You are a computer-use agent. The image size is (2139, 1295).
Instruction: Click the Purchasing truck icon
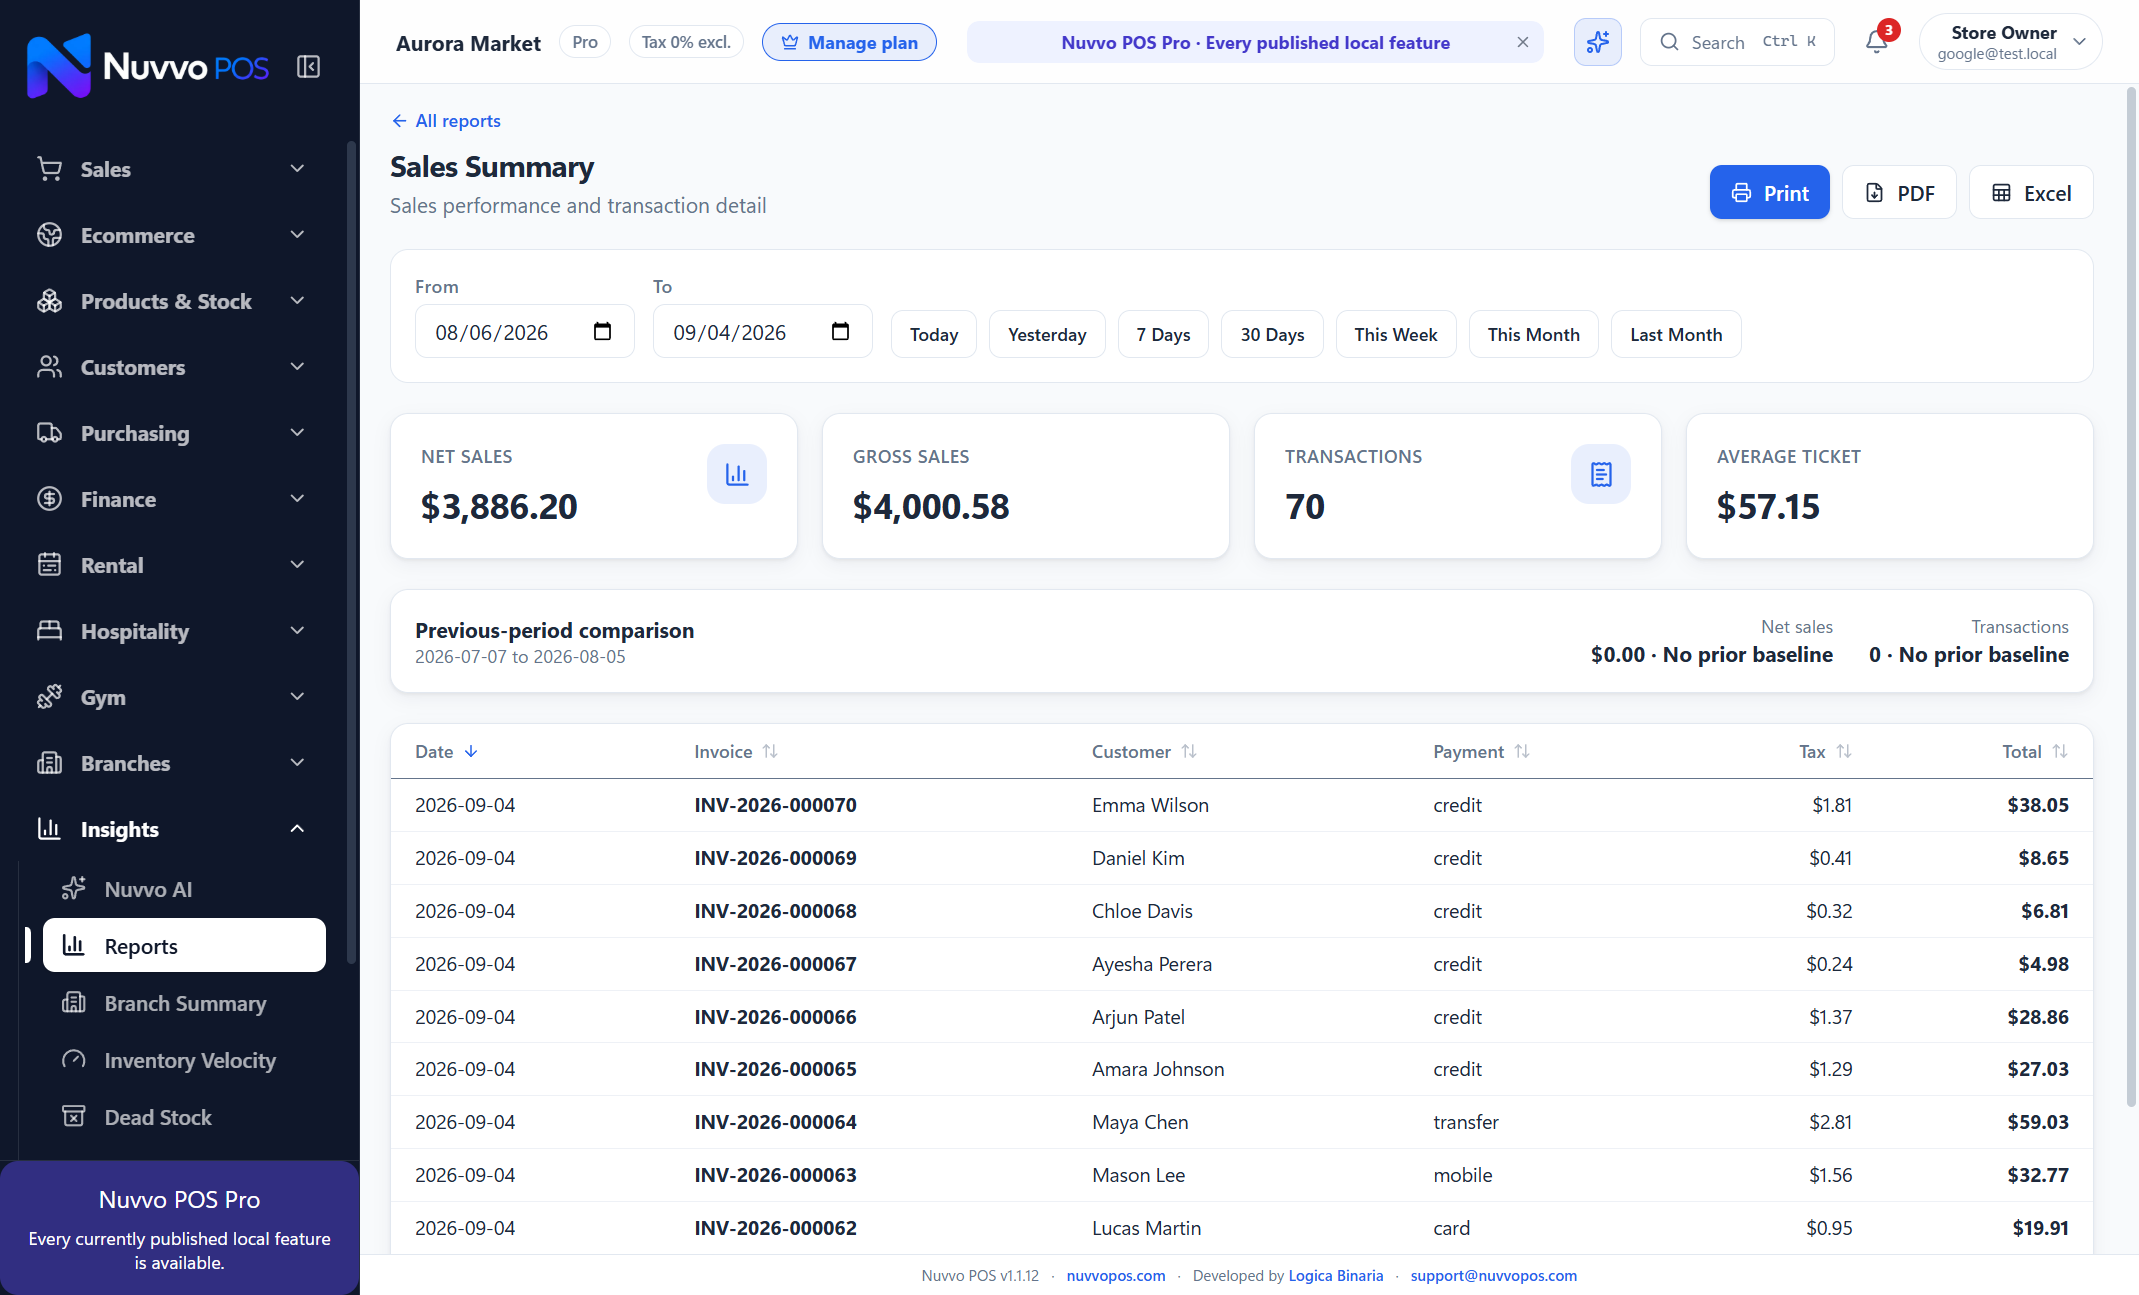[x=49, y=433]
